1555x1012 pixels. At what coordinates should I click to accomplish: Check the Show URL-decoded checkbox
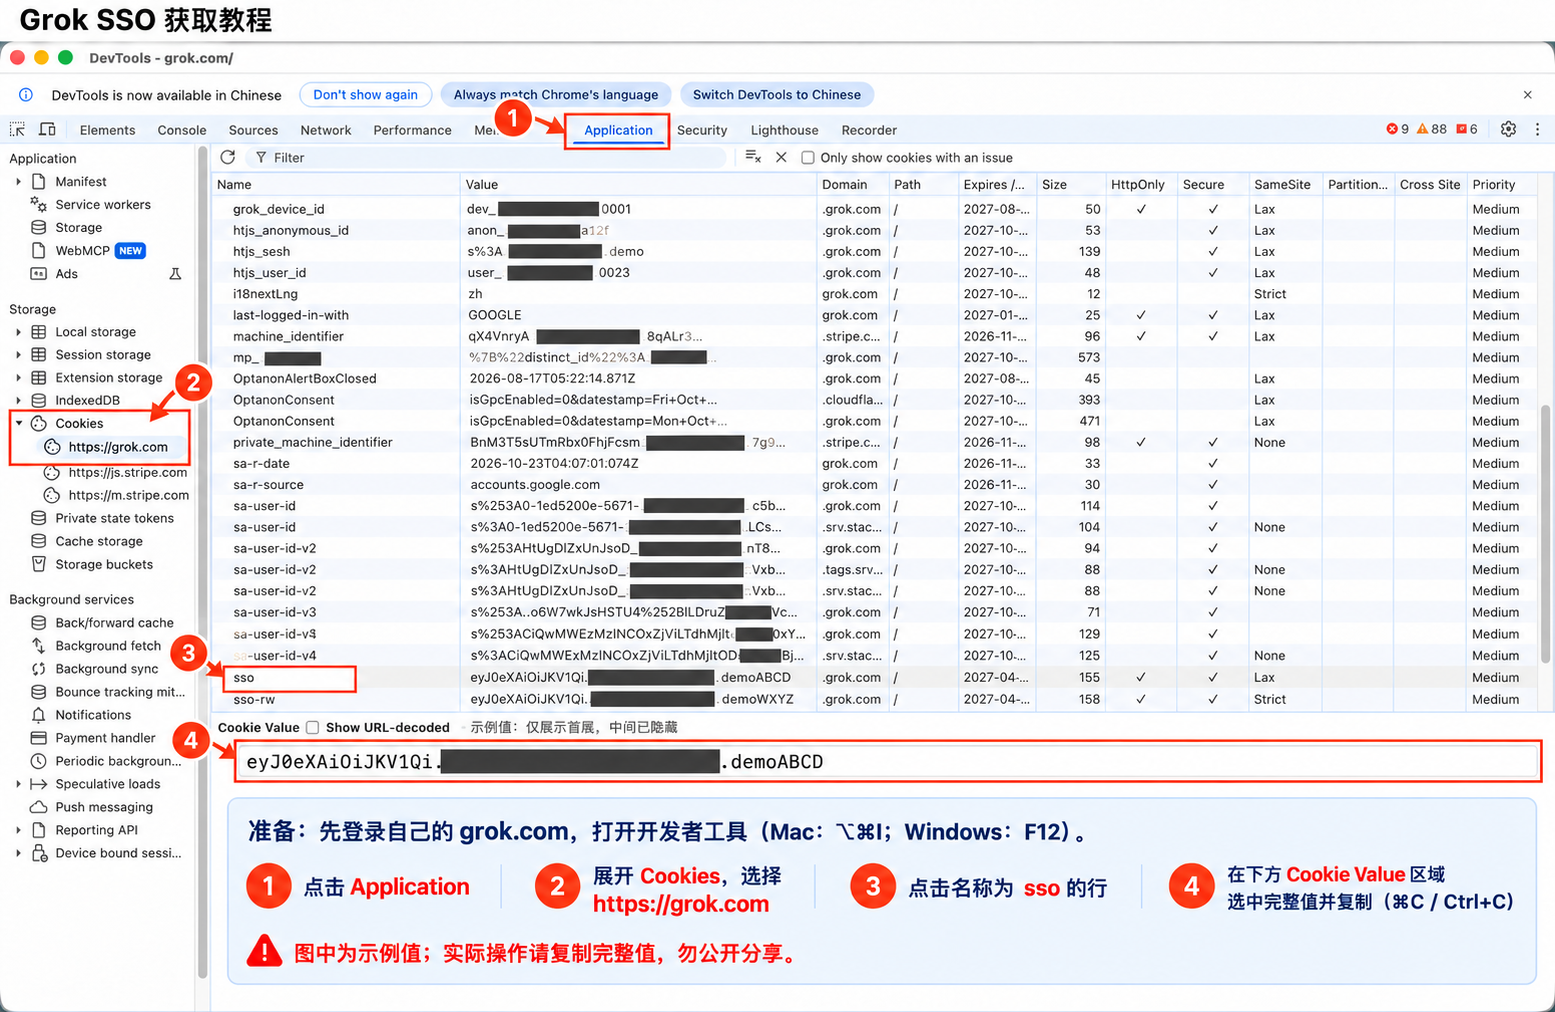point(313,727)
